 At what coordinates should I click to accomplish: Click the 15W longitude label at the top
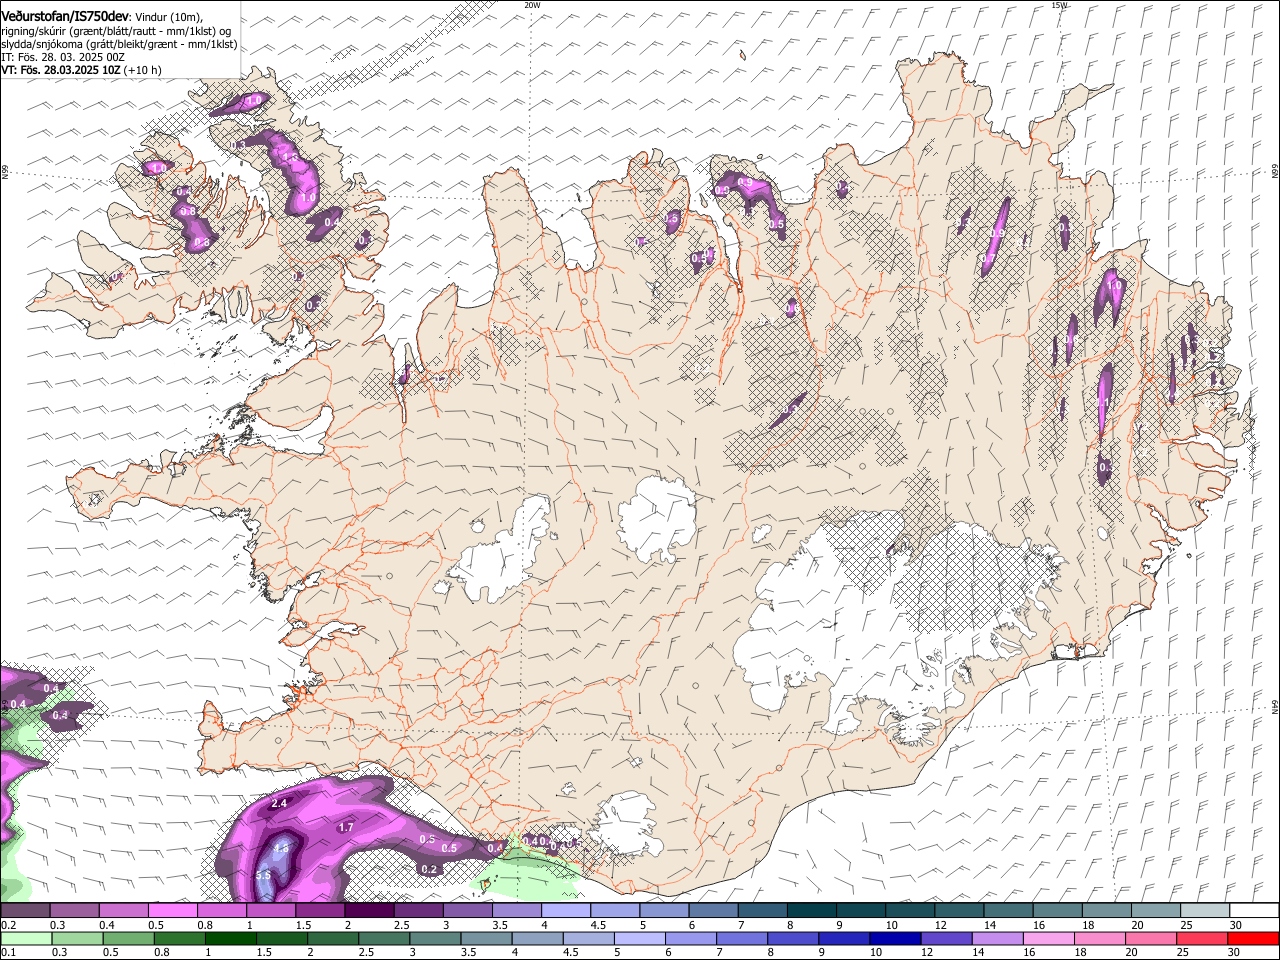pyautogui.click(x=1059, y=5)
